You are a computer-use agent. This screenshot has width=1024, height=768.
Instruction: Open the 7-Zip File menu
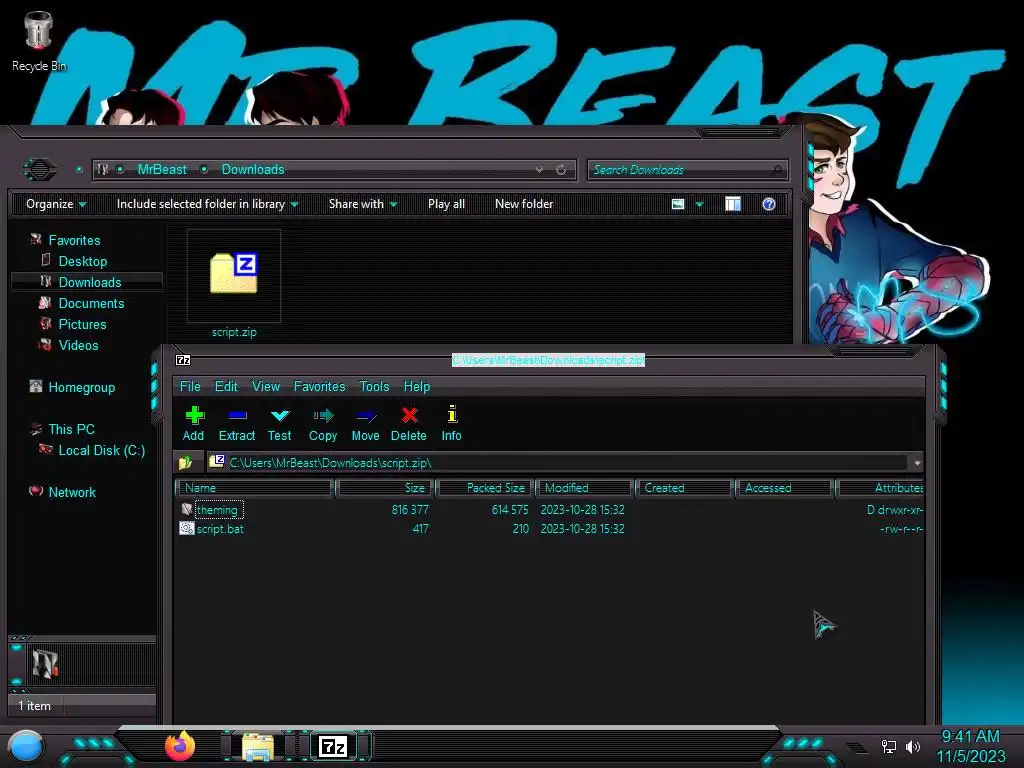[190, 387]
